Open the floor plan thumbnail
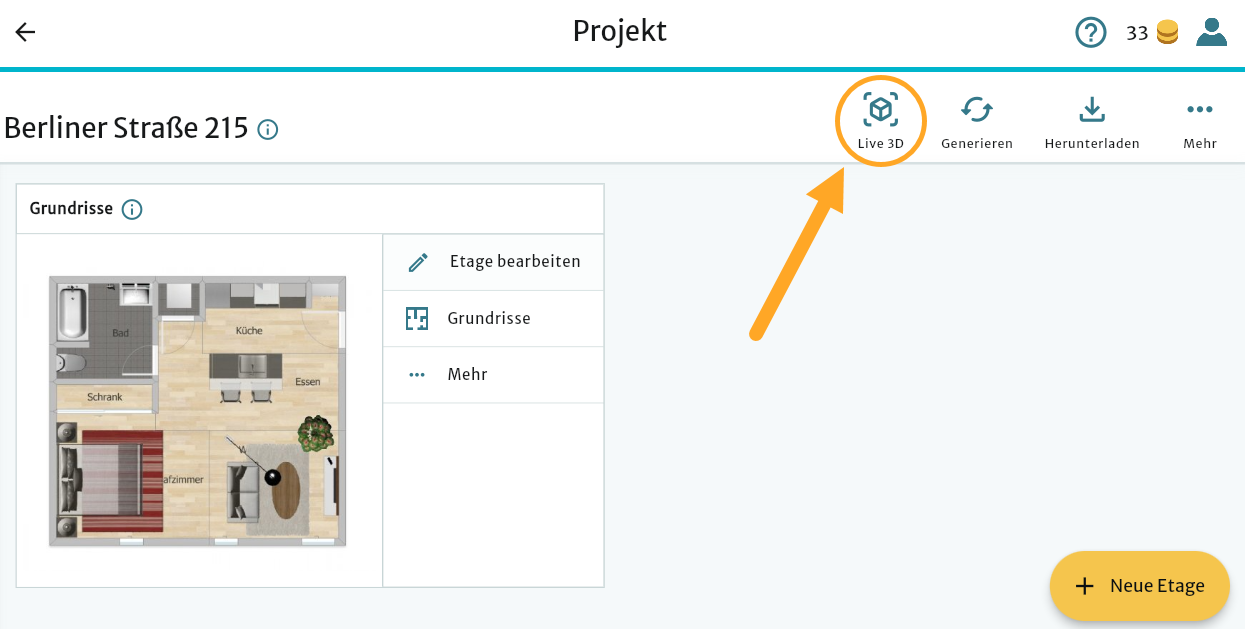 pos(197,410)
